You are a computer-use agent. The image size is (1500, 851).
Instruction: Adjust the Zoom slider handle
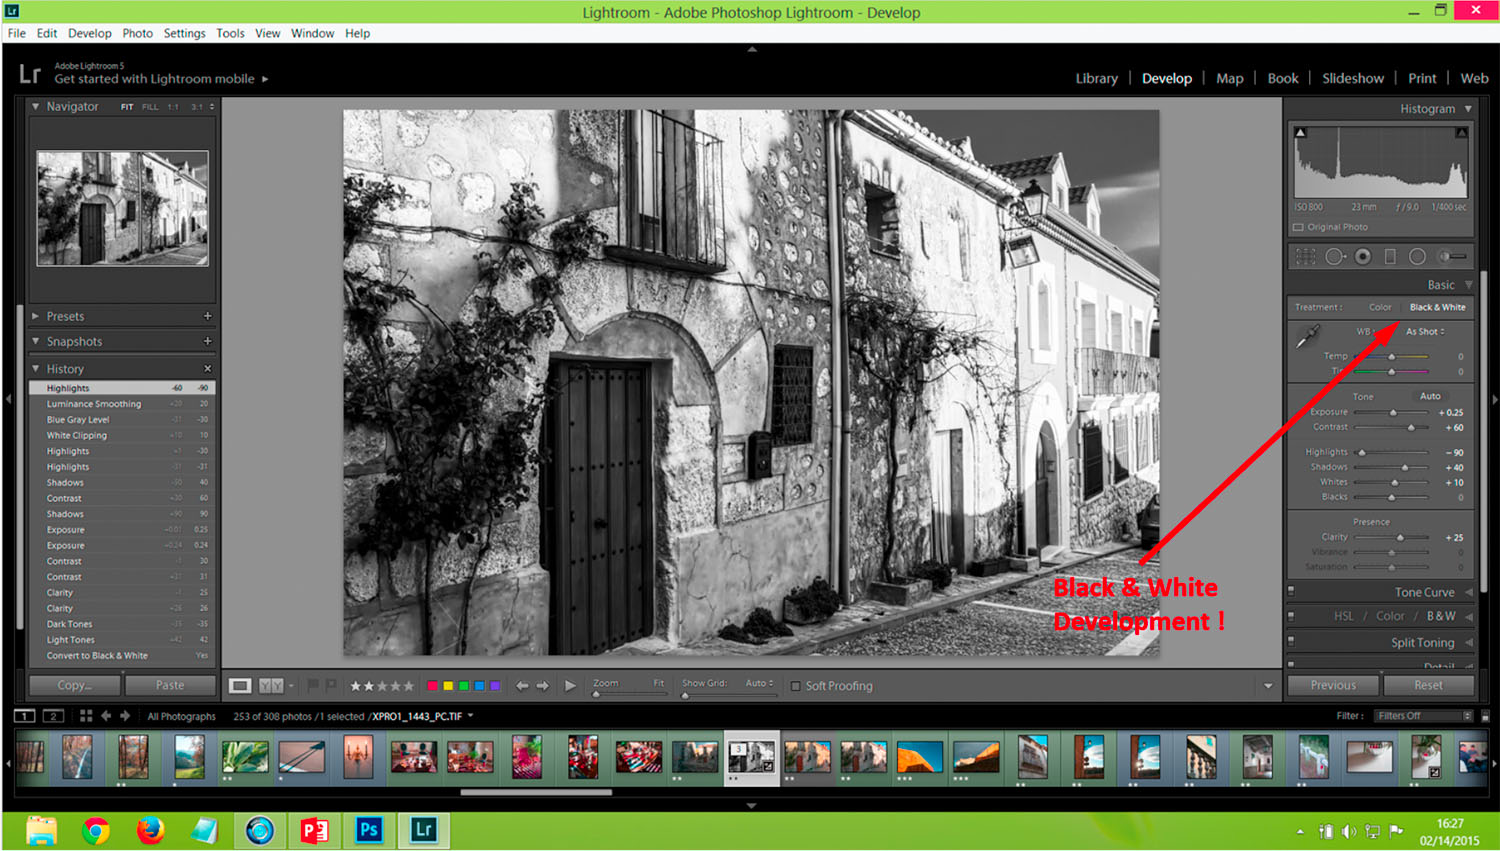click(x=597, y=694)
